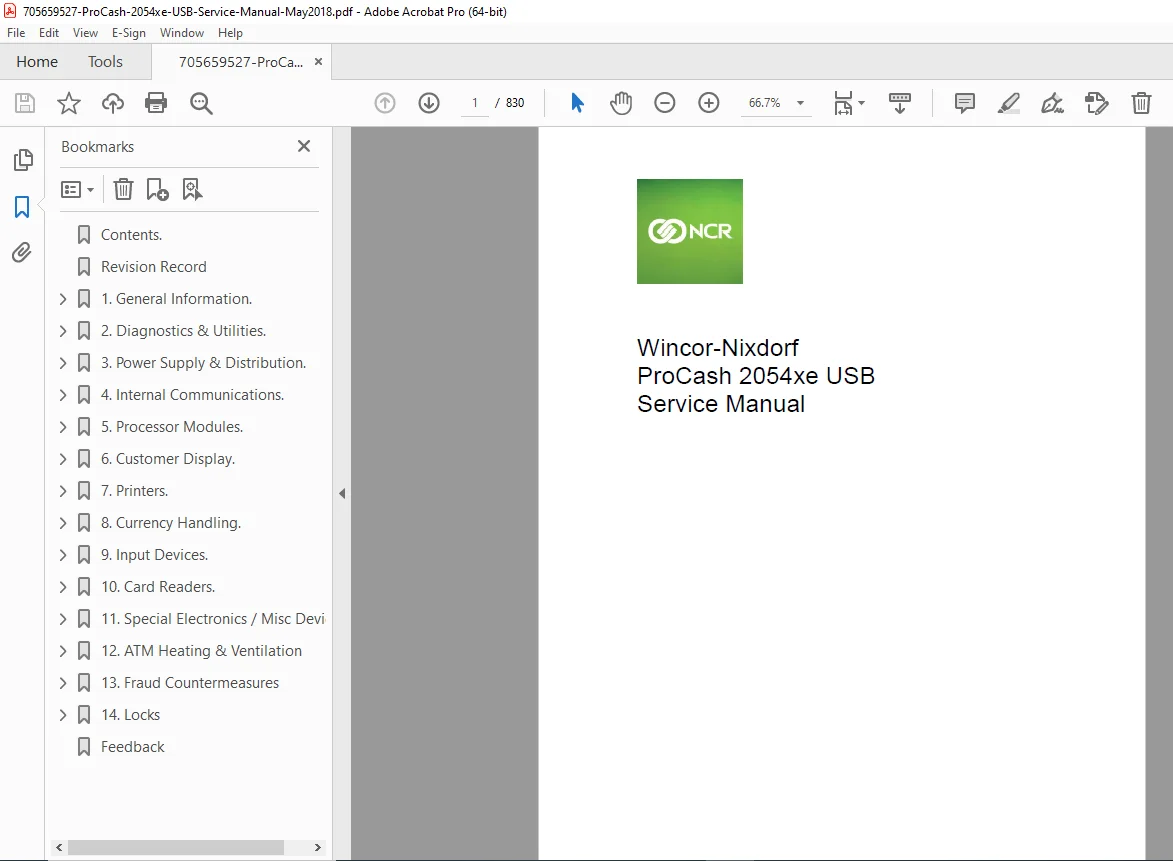The image size is (1173, 861).
Task: Jump to the Contents bookmark
Action: (x=132, y=235)
